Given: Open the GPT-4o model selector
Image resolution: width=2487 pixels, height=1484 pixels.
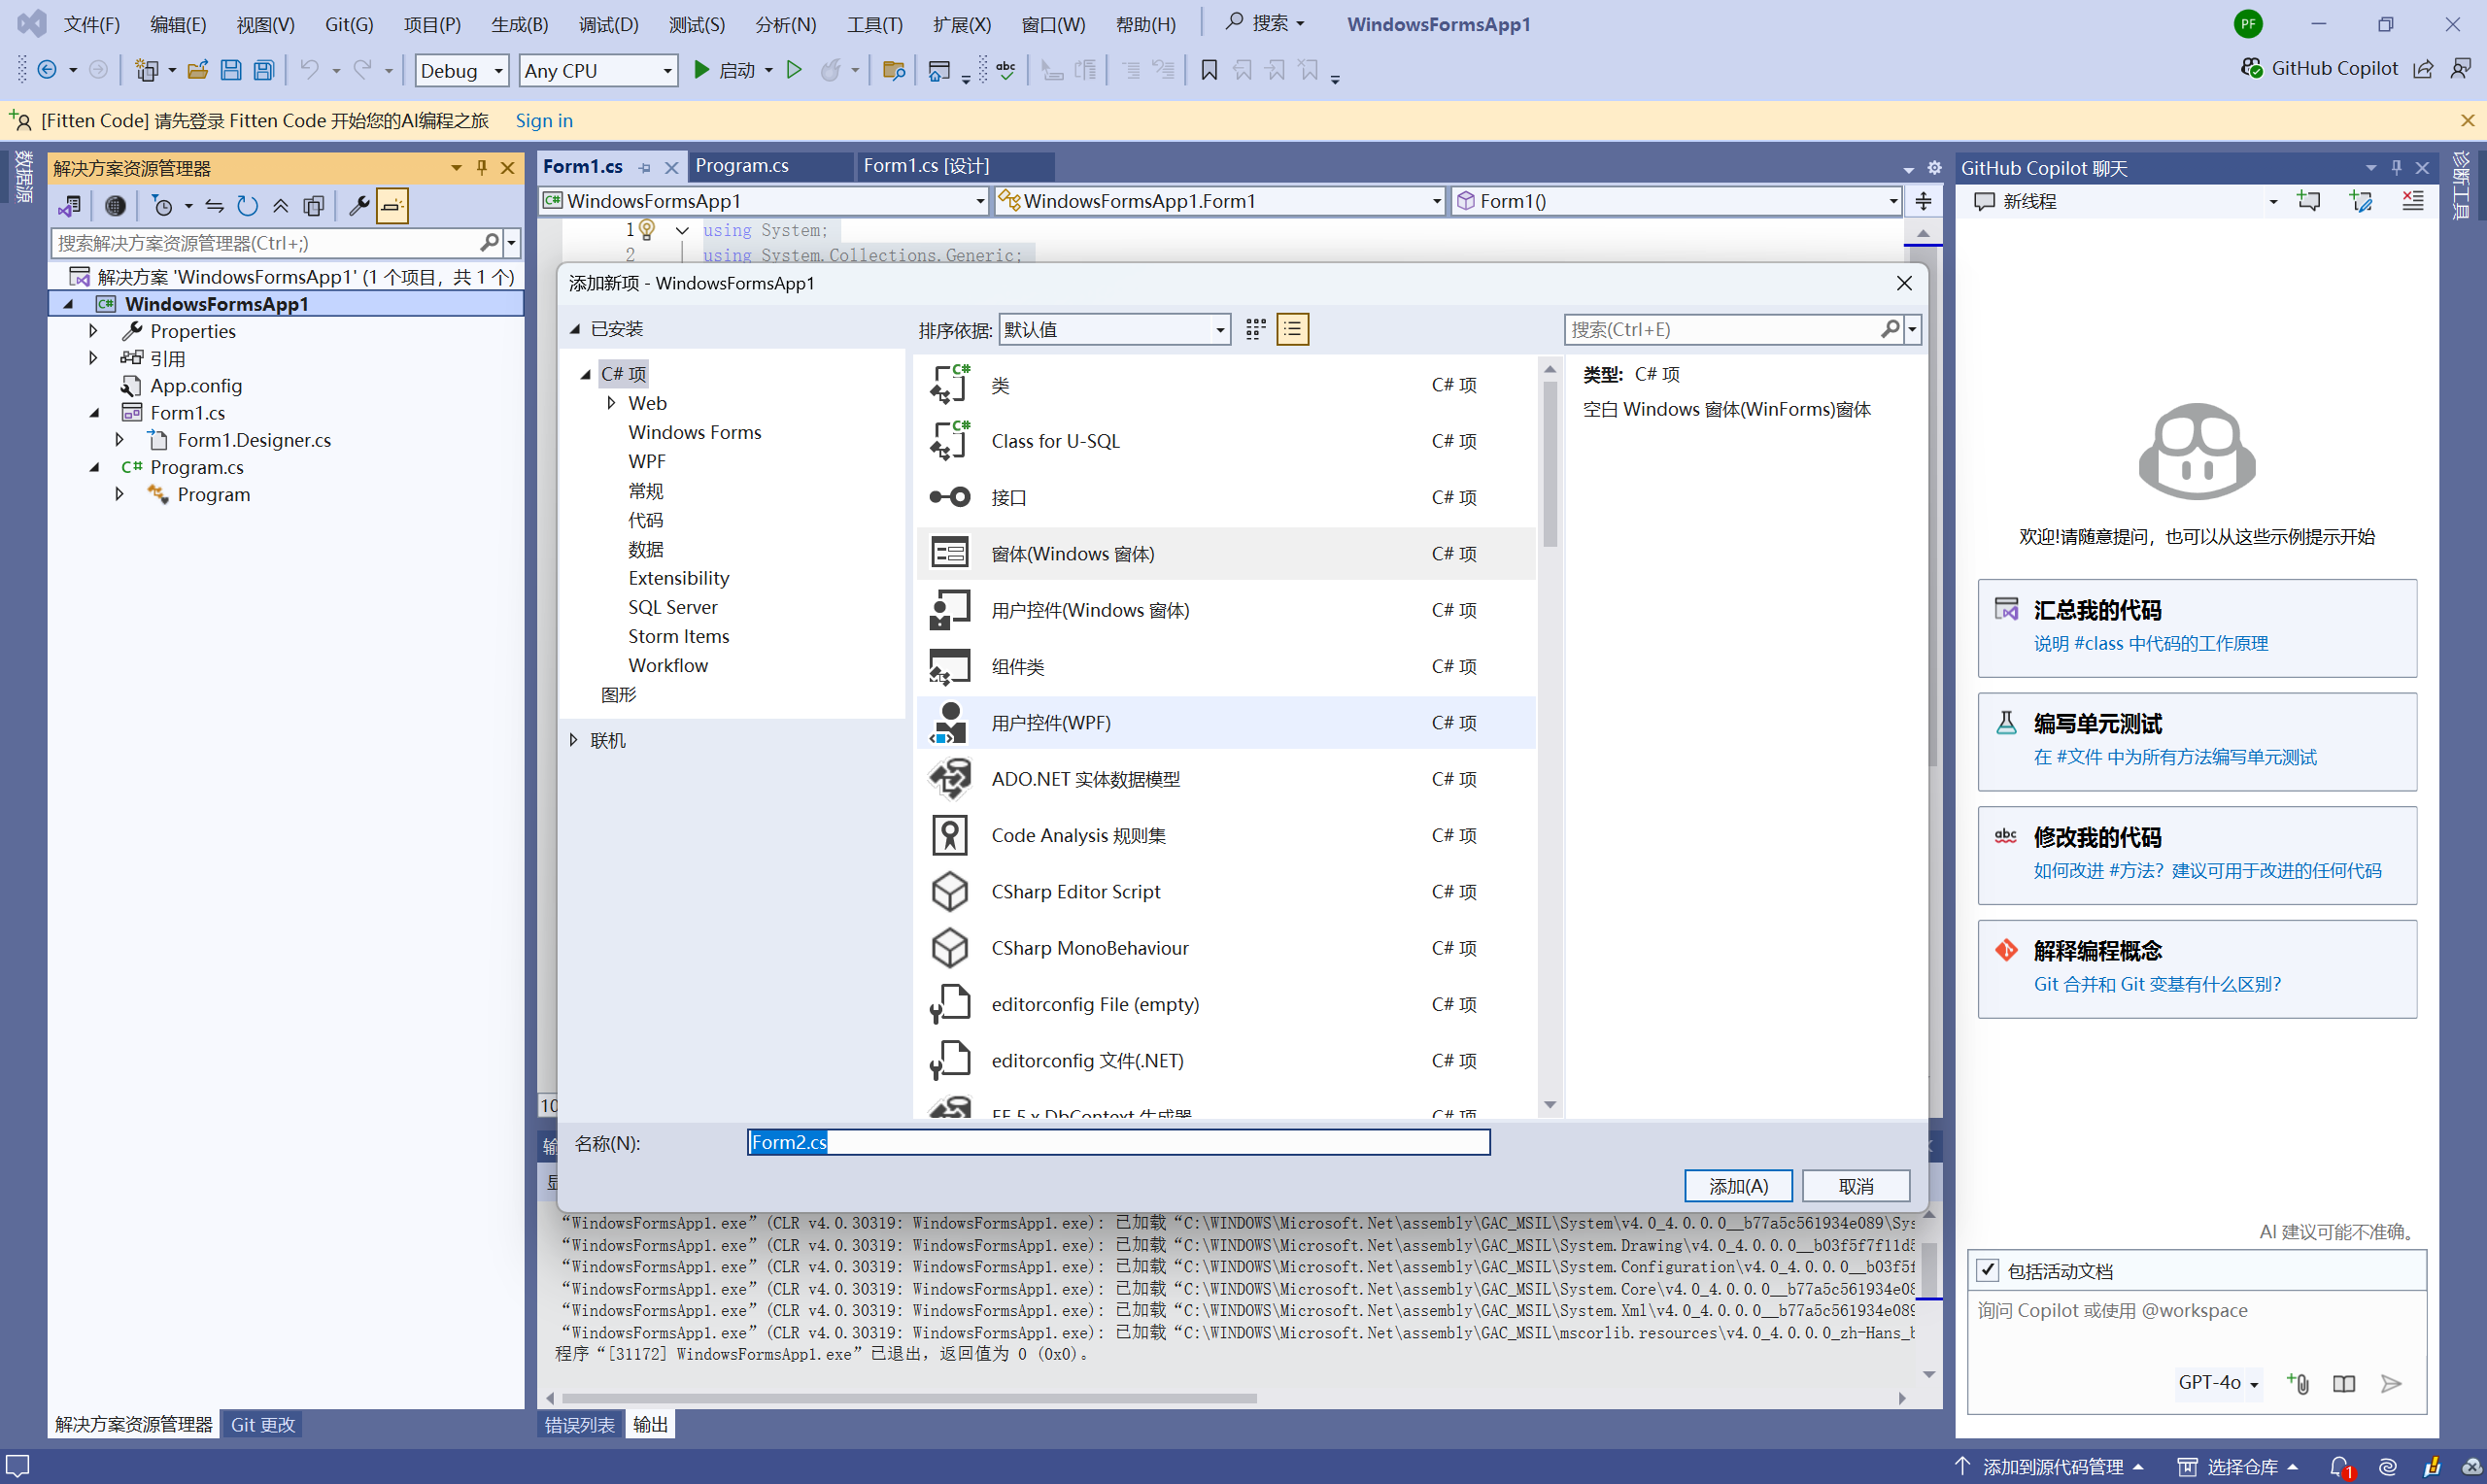Looking at the screenshot, I should (x=2218, y=1383).
